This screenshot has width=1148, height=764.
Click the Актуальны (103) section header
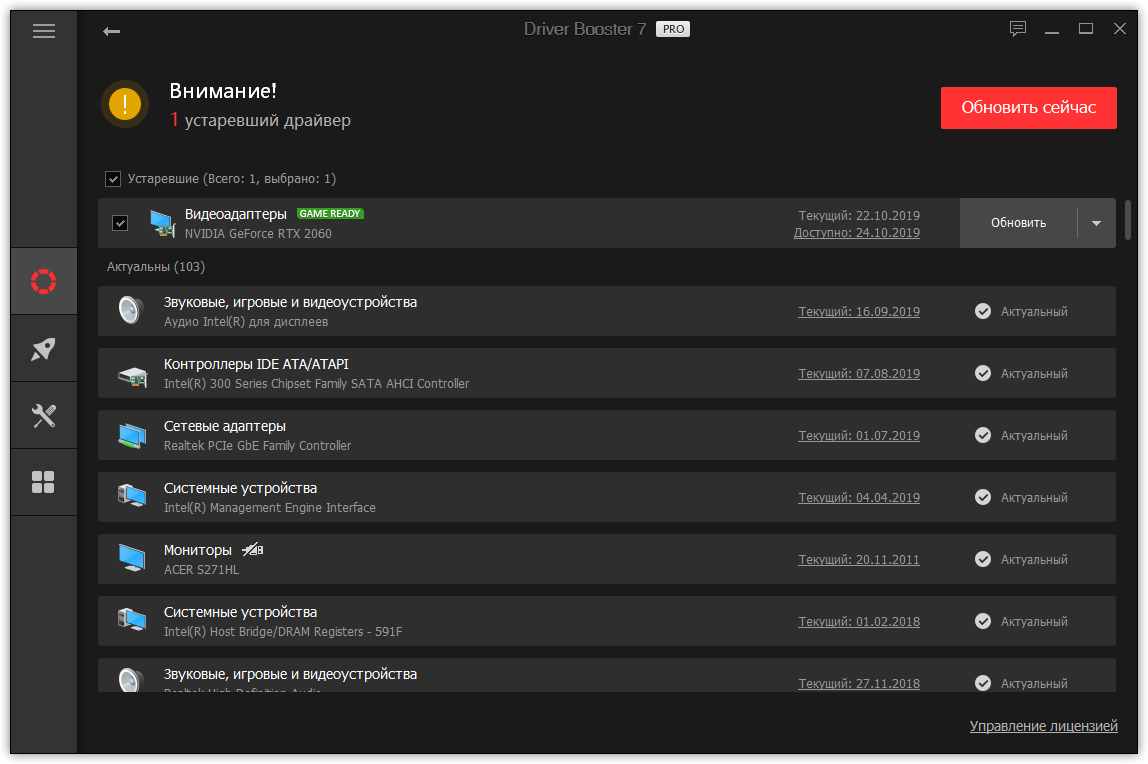click(156, 266)
